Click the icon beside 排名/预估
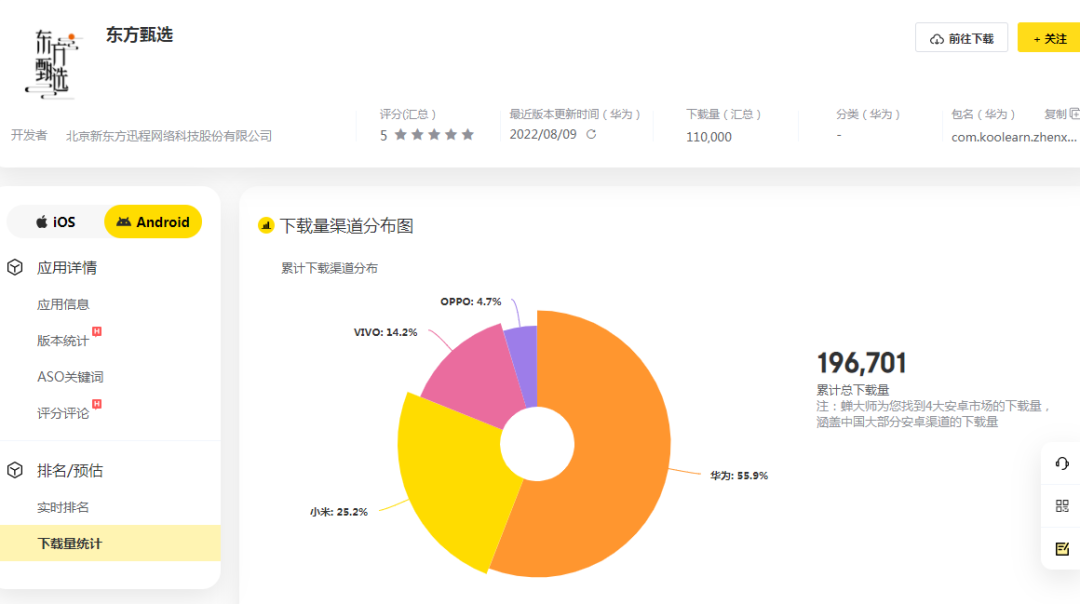Viewport: 1080px width, 604px height. [x=14, y=470]
